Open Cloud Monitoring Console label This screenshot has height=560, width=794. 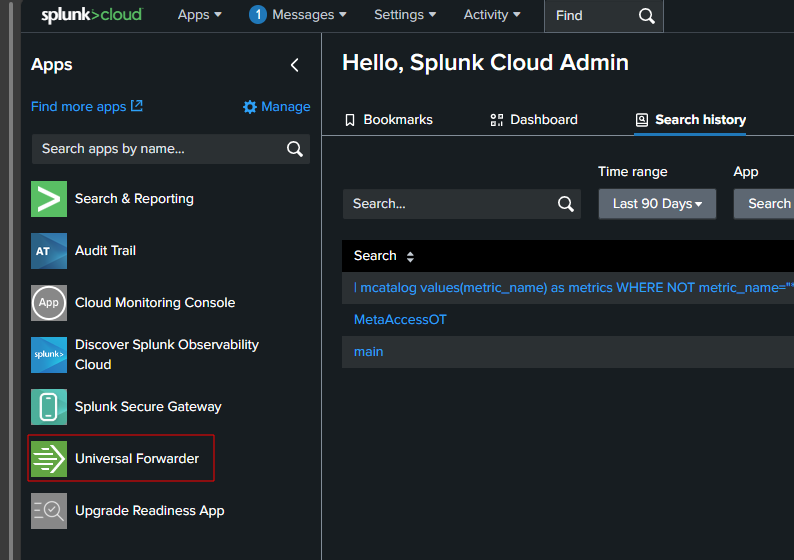point(155,303)
